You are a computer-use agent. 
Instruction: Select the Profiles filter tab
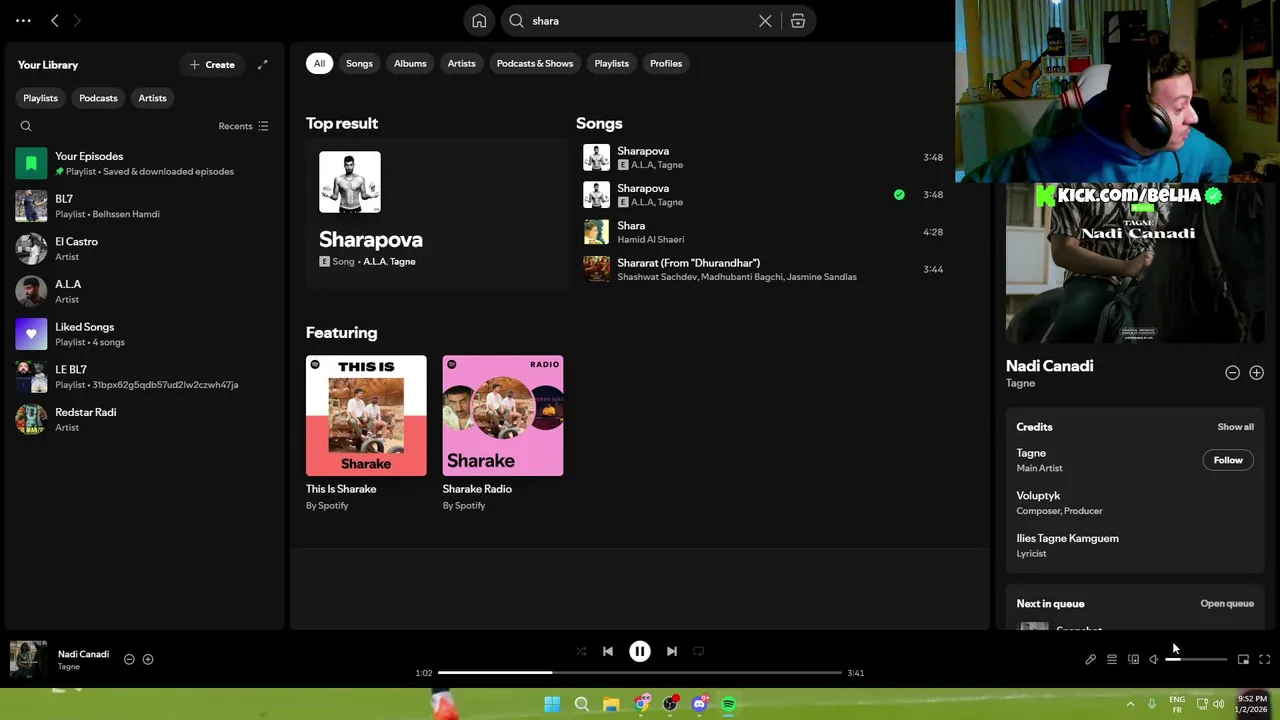click(666, 63)
